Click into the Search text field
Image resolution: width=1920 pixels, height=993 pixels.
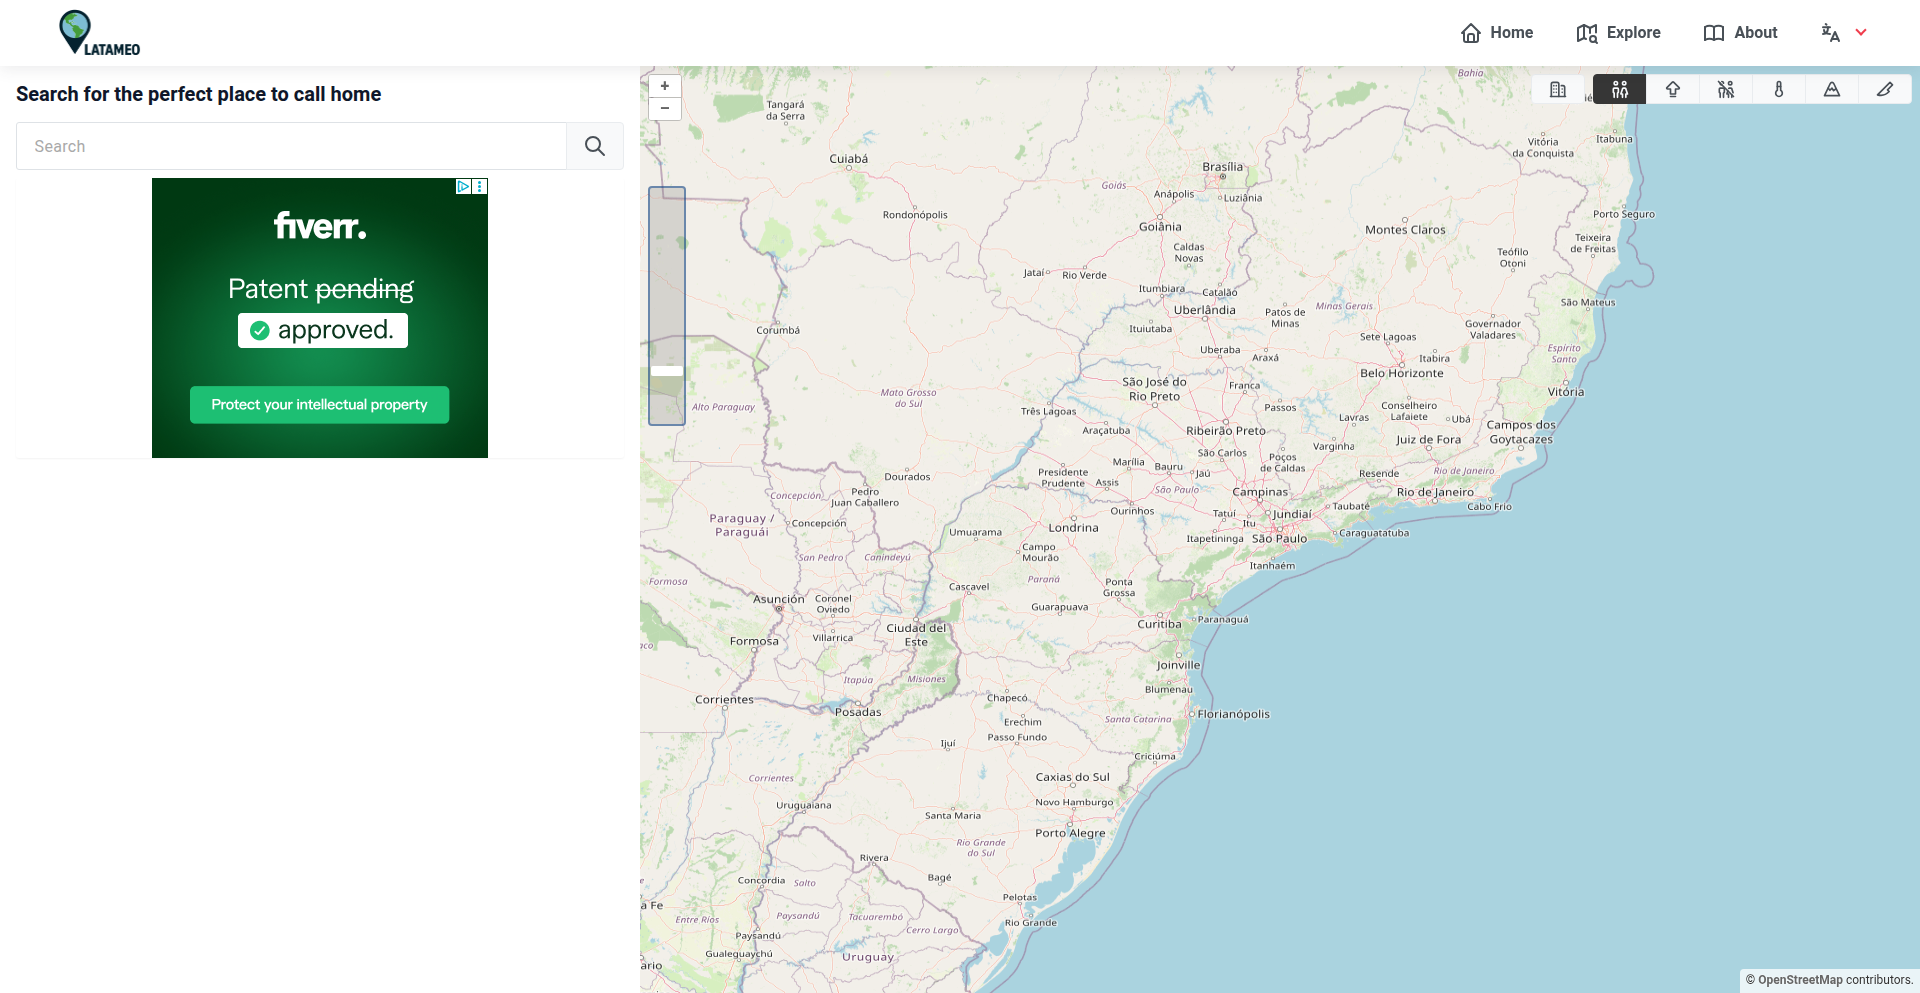click(291, 146)
